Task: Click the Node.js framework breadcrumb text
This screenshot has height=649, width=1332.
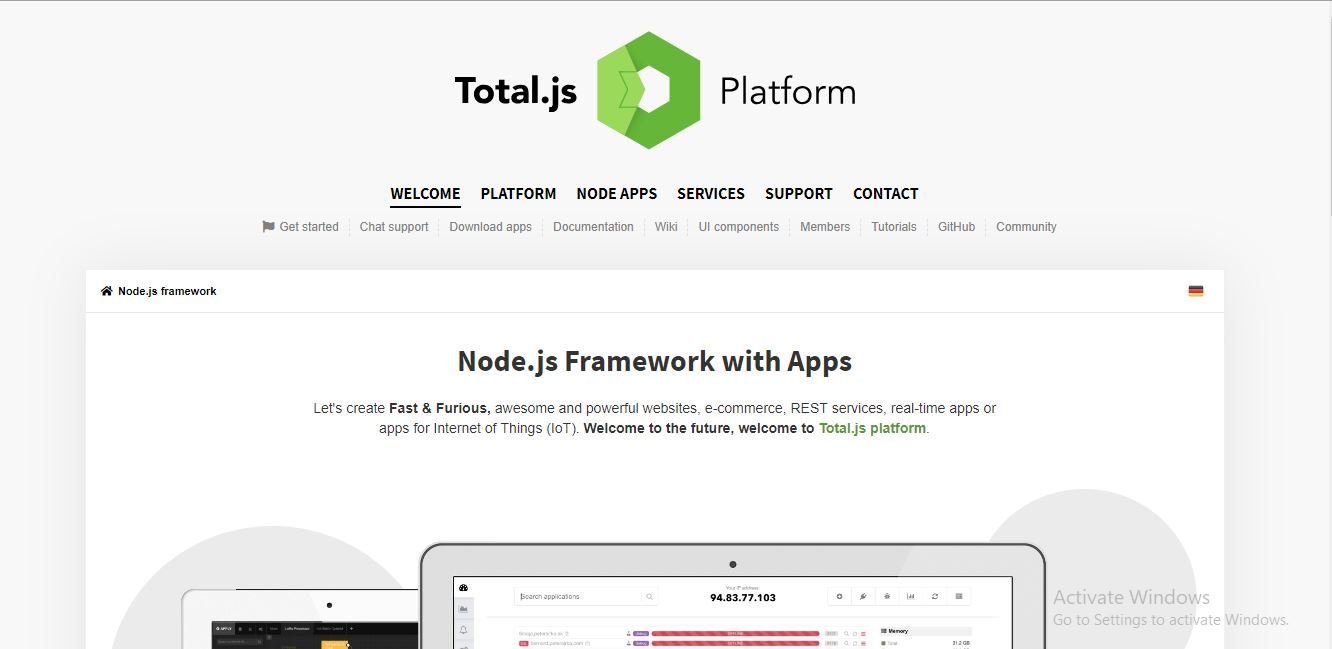Action: point(167,291)
